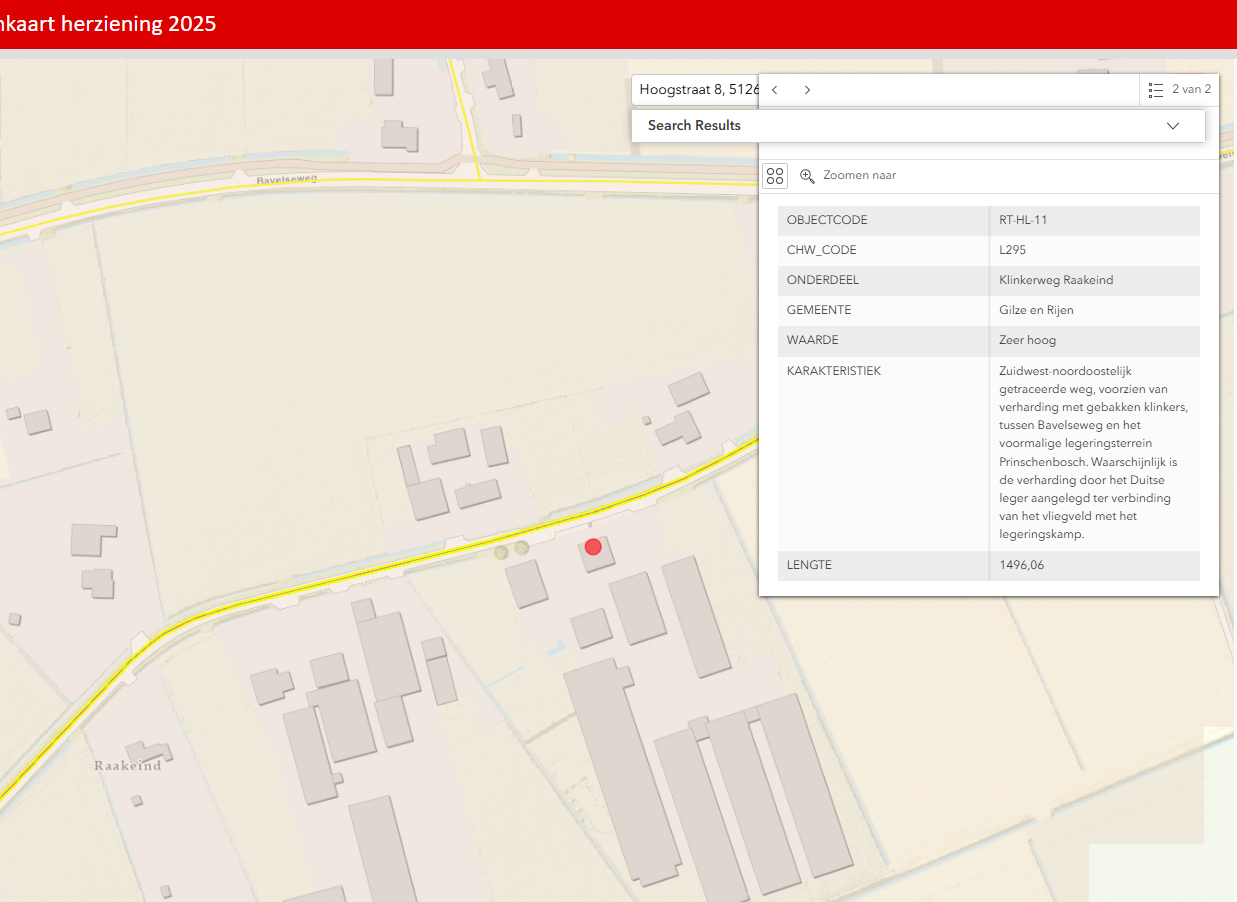The height and width of the screenshot is (902, 1237).
Task: Click the popup dock grid icon
Action: coord(775,176)
